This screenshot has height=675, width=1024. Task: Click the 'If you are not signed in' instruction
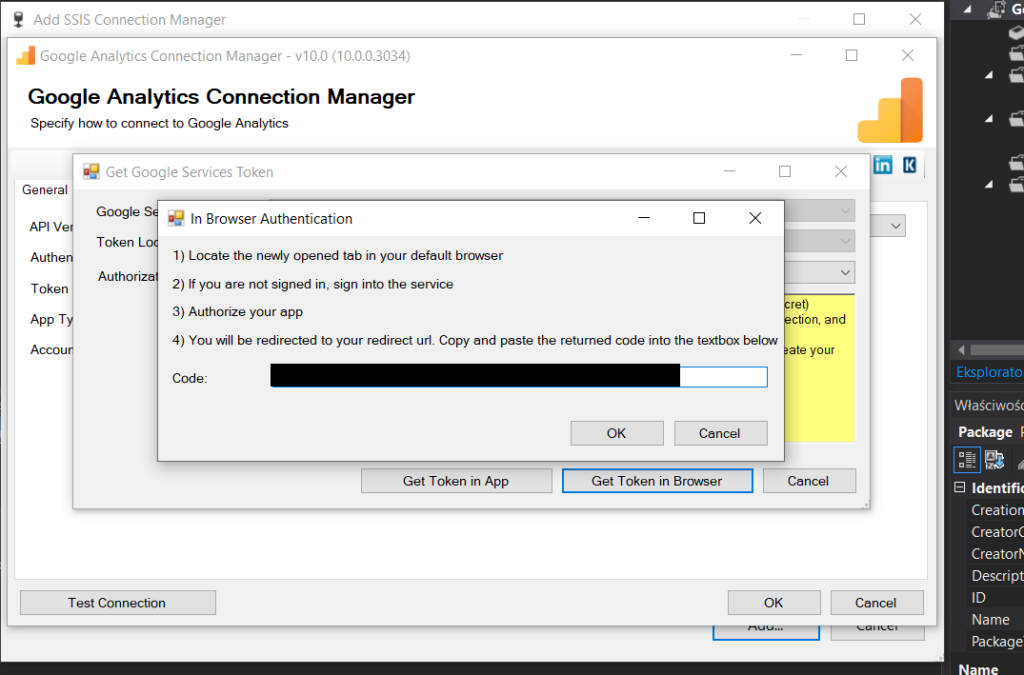(313, 285)
